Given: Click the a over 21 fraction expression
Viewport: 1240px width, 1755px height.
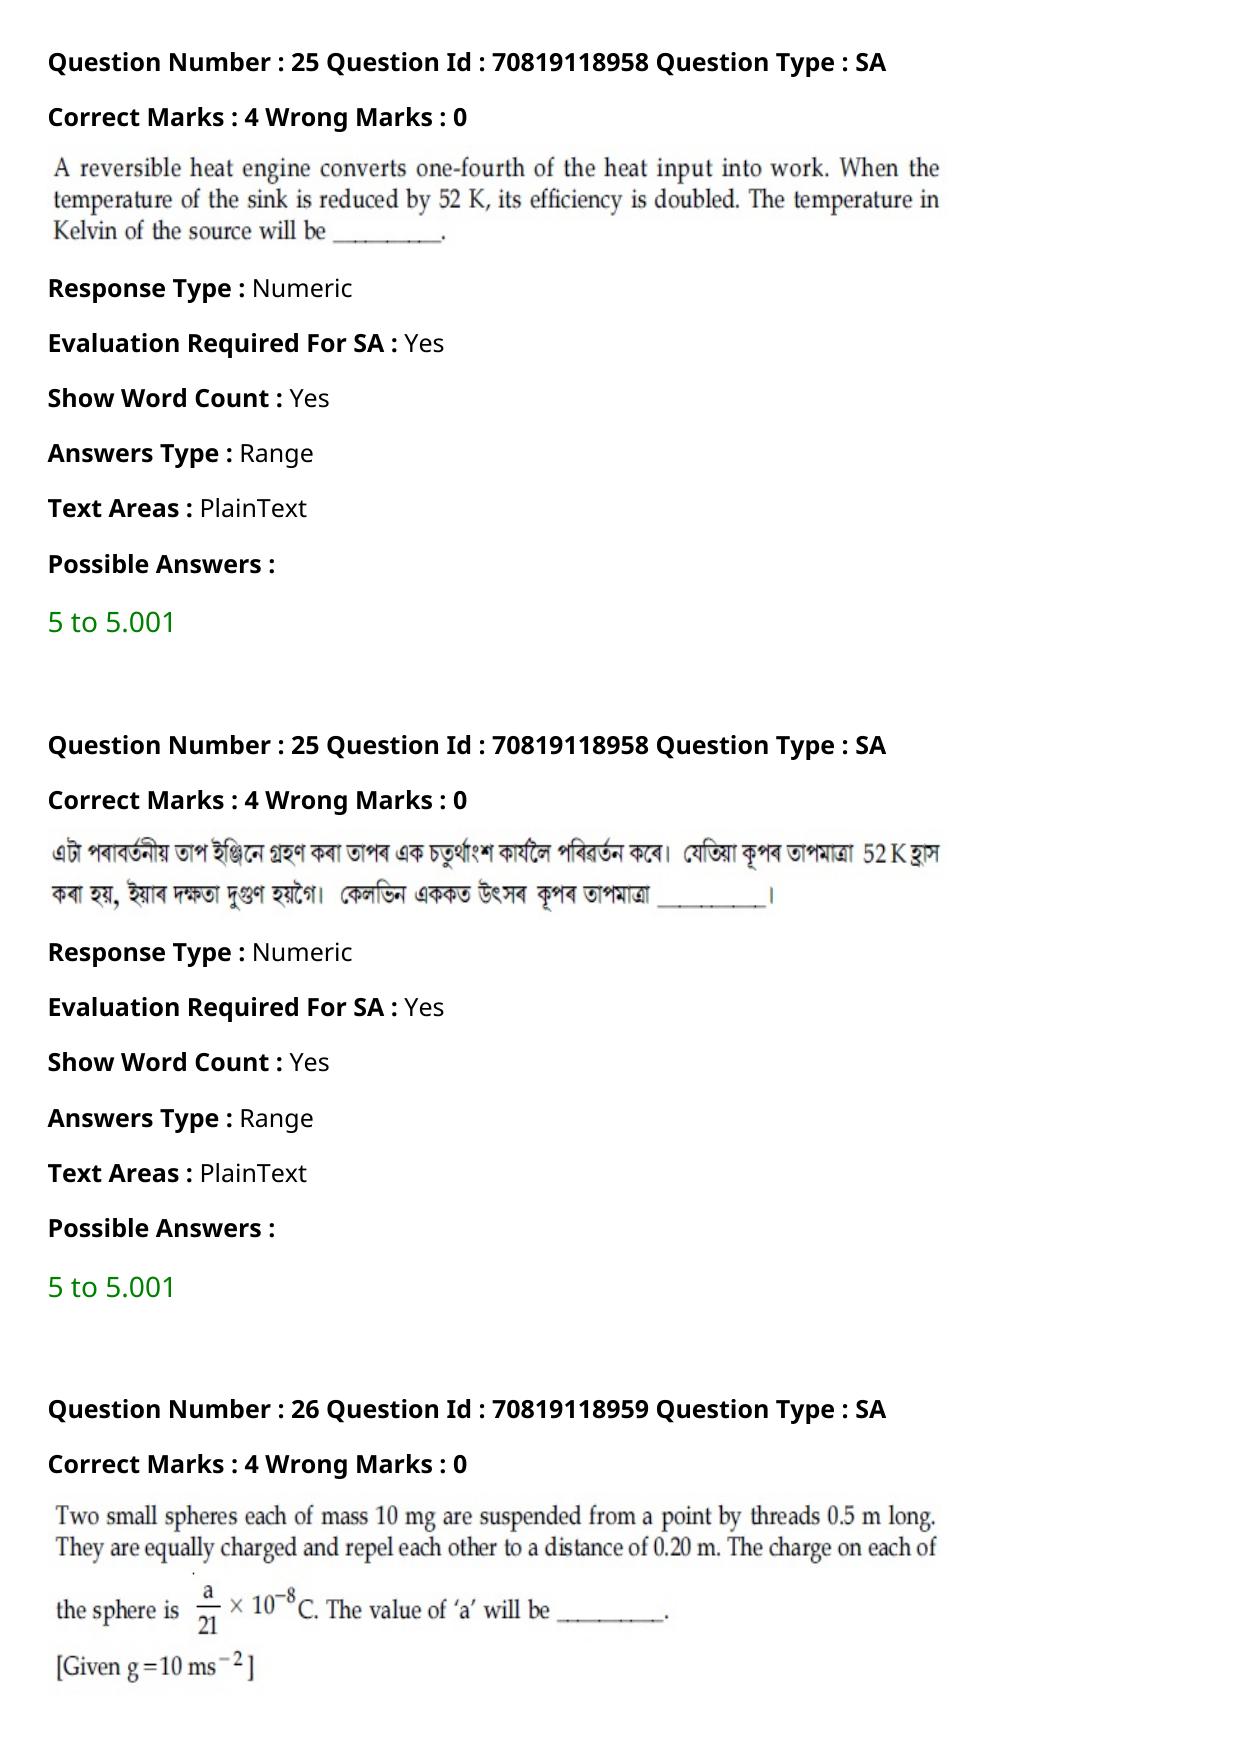Looking at the screenshot, I should coord(208,1608).
